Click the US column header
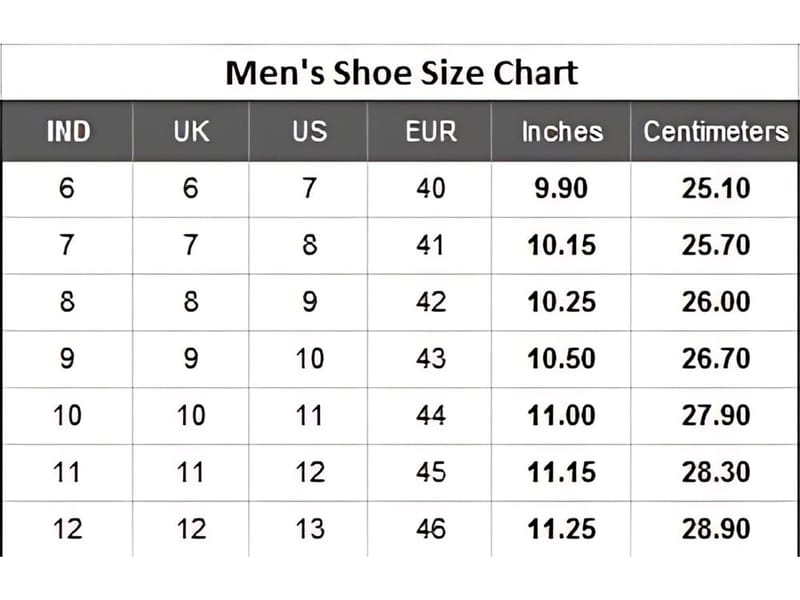The height and width of the screenshot is (600, 800). [309, 131]
